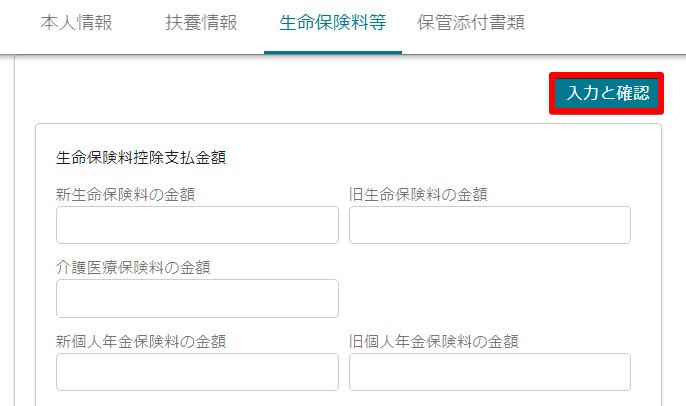Click the right end of 旧個人年金保険料 input
The width and height of the screenshot is (686, 406).
(616, 372)
